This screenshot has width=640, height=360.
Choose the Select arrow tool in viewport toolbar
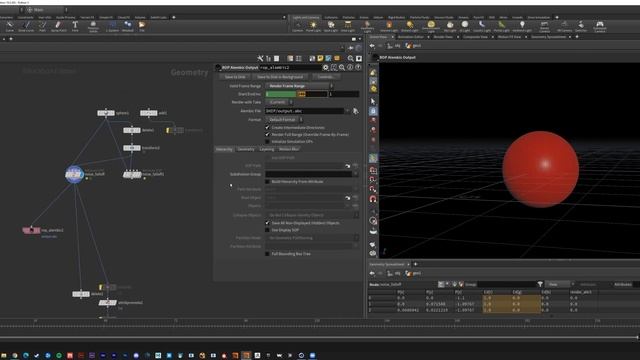(x=373, y=101)
